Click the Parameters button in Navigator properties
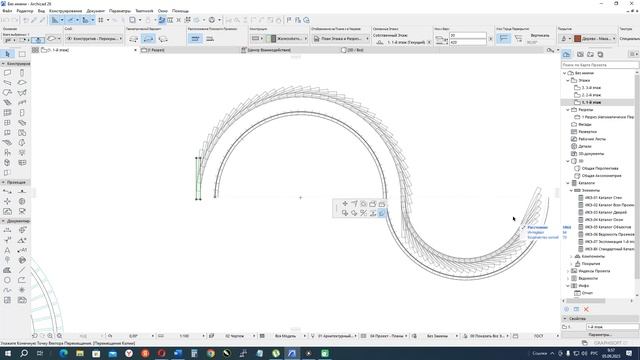Viewport: 640px width, 360px height. 600,334
